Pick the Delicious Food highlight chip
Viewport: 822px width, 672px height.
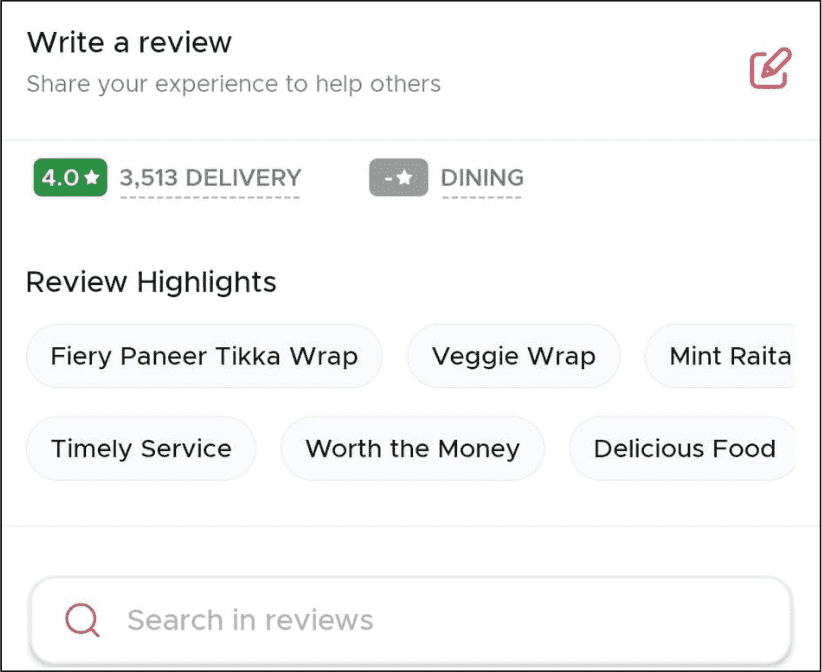tap(683, 449)
